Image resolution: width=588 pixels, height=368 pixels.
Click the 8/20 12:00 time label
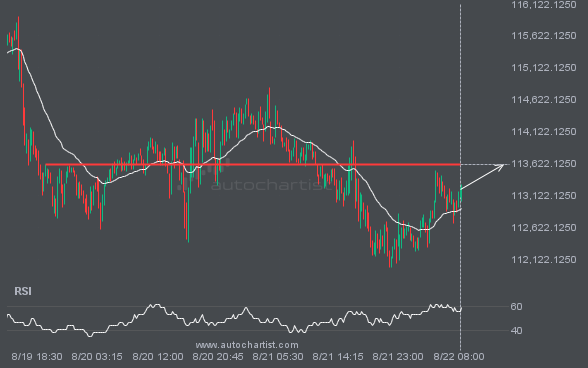(x=158, y=356)
